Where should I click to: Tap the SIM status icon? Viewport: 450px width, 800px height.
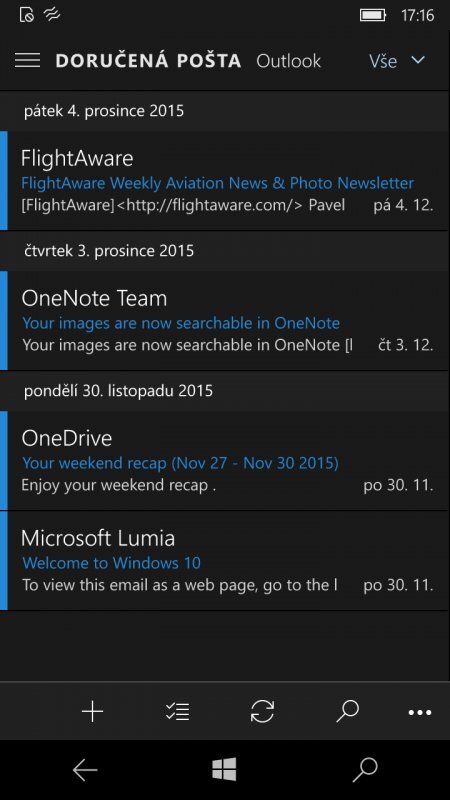click(27, 15)
